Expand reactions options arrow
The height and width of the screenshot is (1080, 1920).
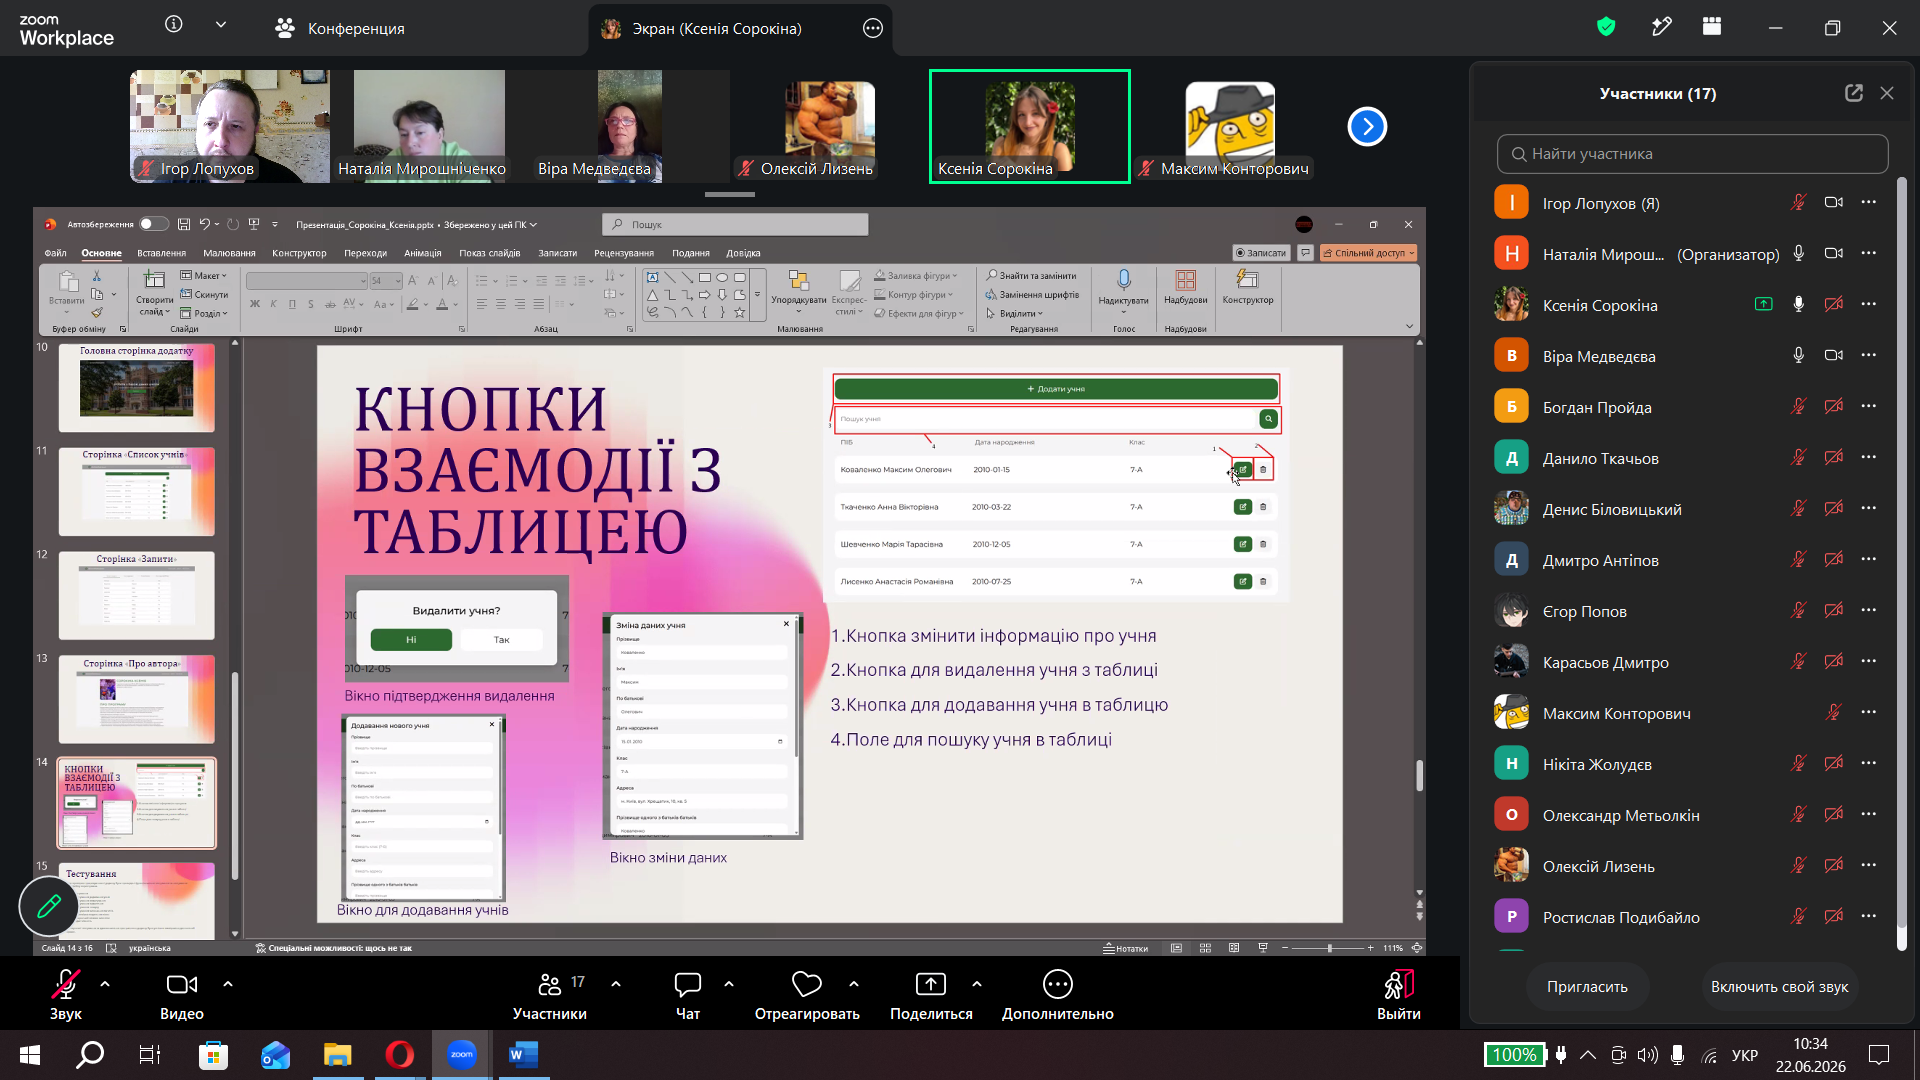click(x=854, y=984)
